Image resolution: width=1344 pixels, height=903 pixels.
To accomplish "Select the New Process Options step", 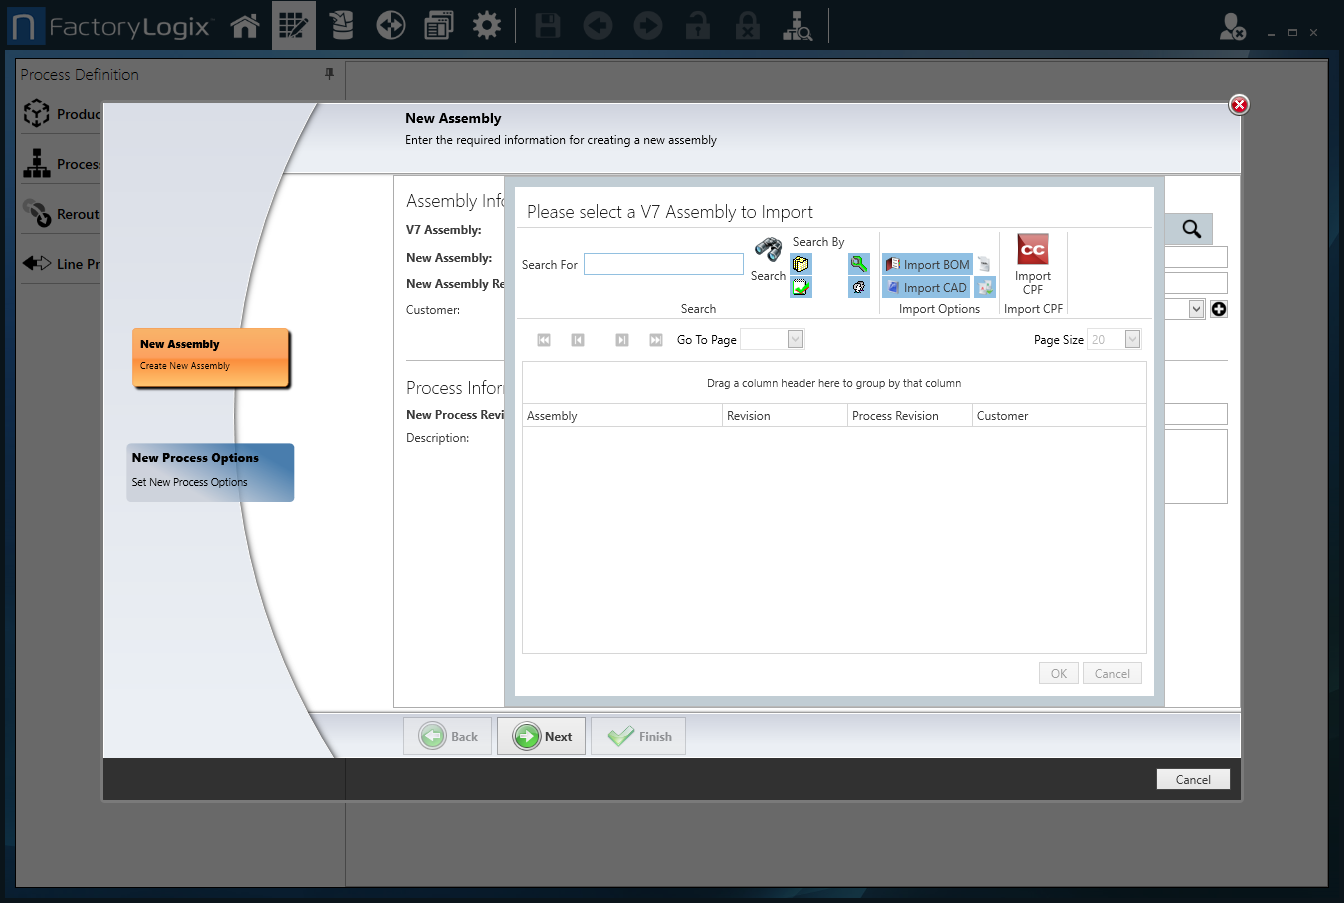I will point(210,472).
